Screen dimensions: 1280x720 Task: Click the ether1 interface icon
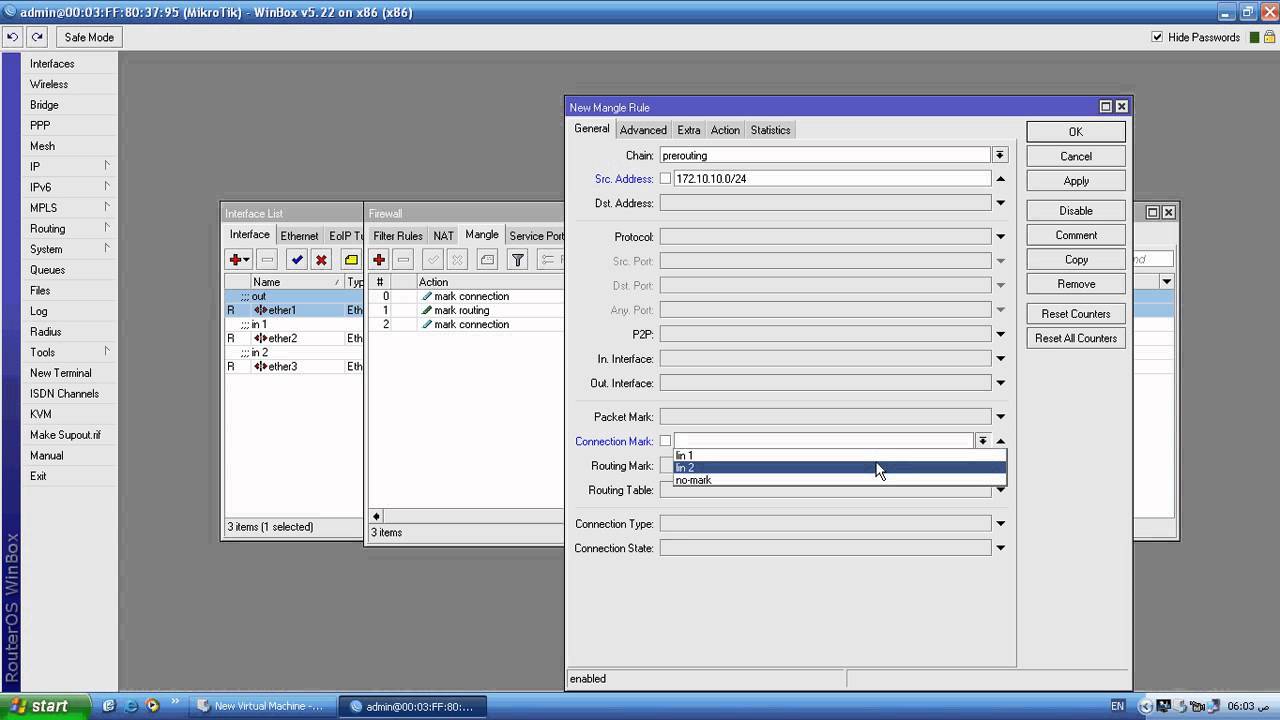pos(260,310)
